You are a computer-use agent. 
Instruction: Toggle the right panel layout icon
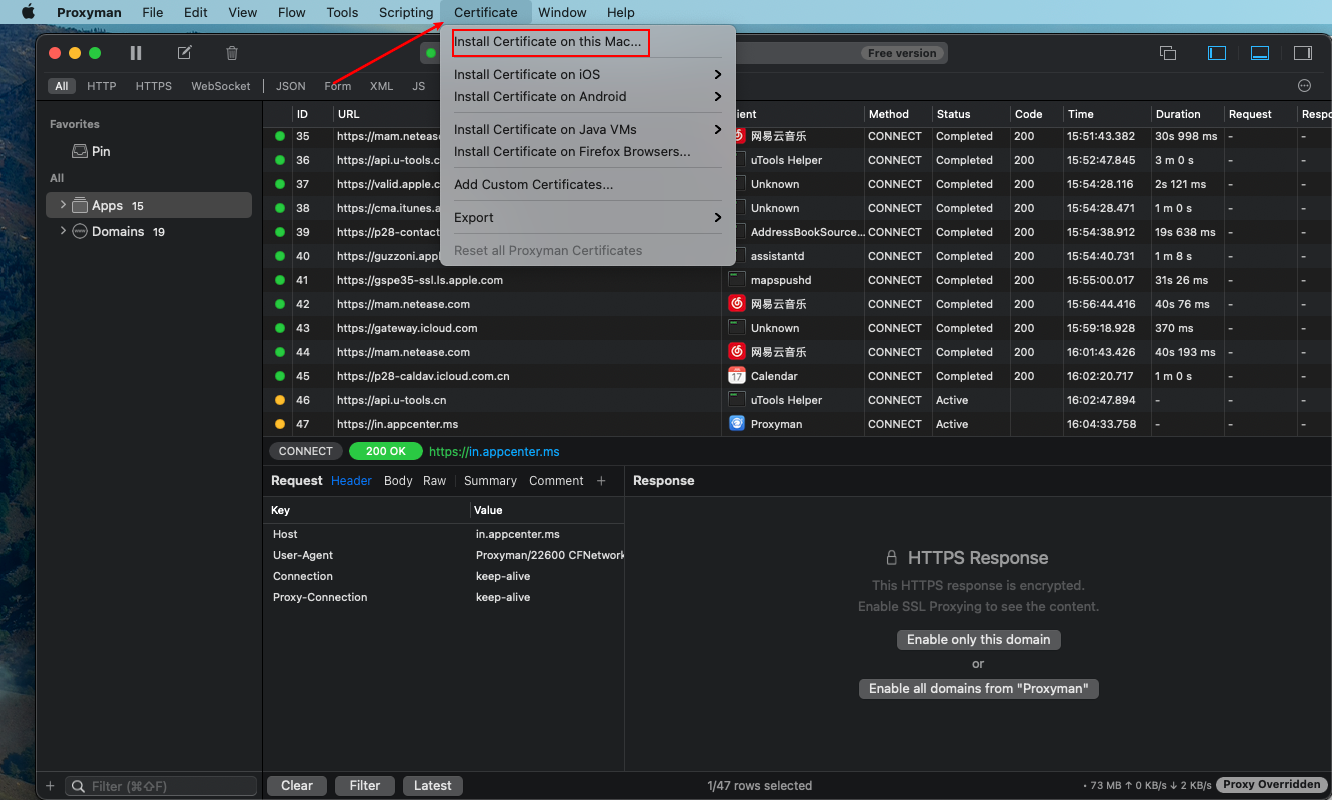[1303, 53]
